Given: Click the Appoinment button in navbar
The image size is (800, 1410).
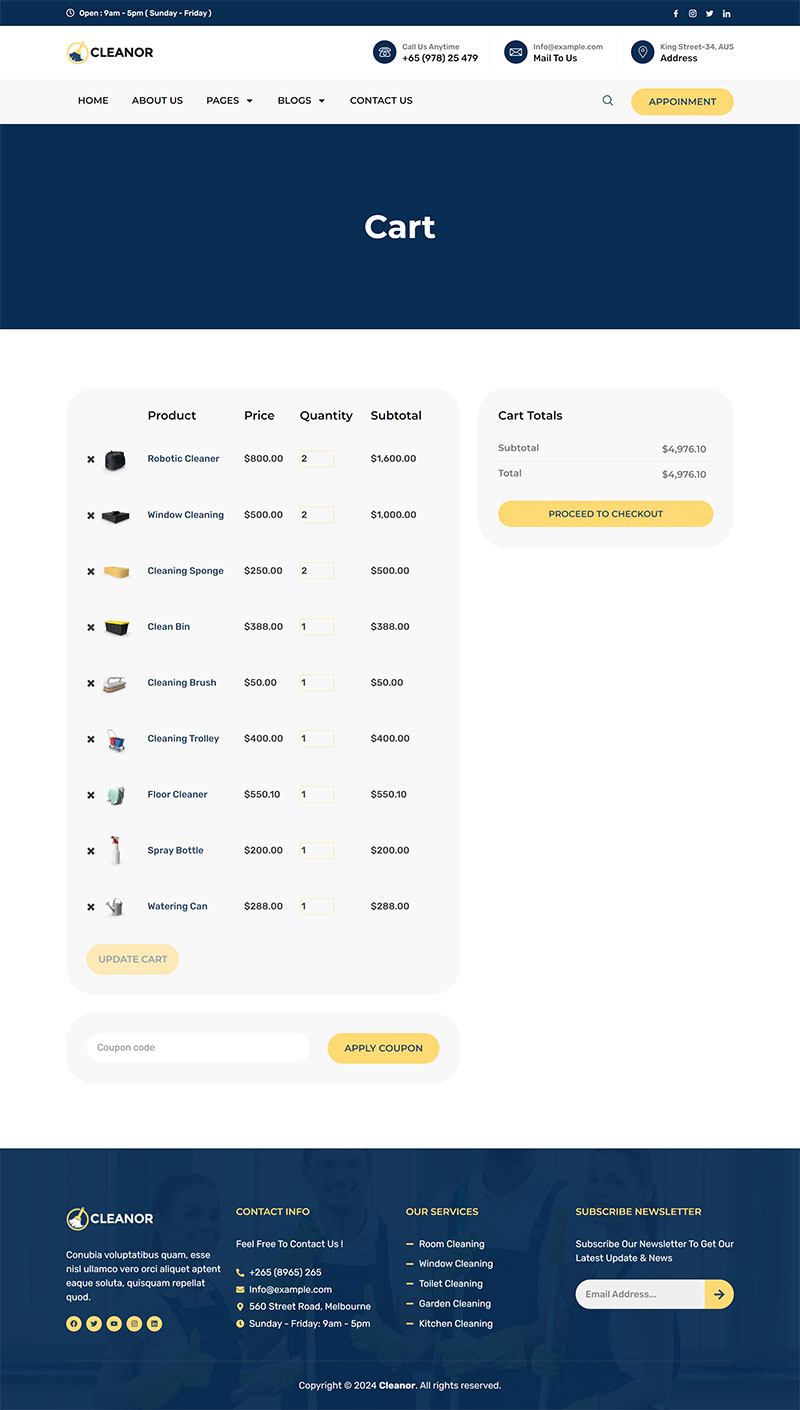Looking at the screenshot, I should [x=682, y=102].
